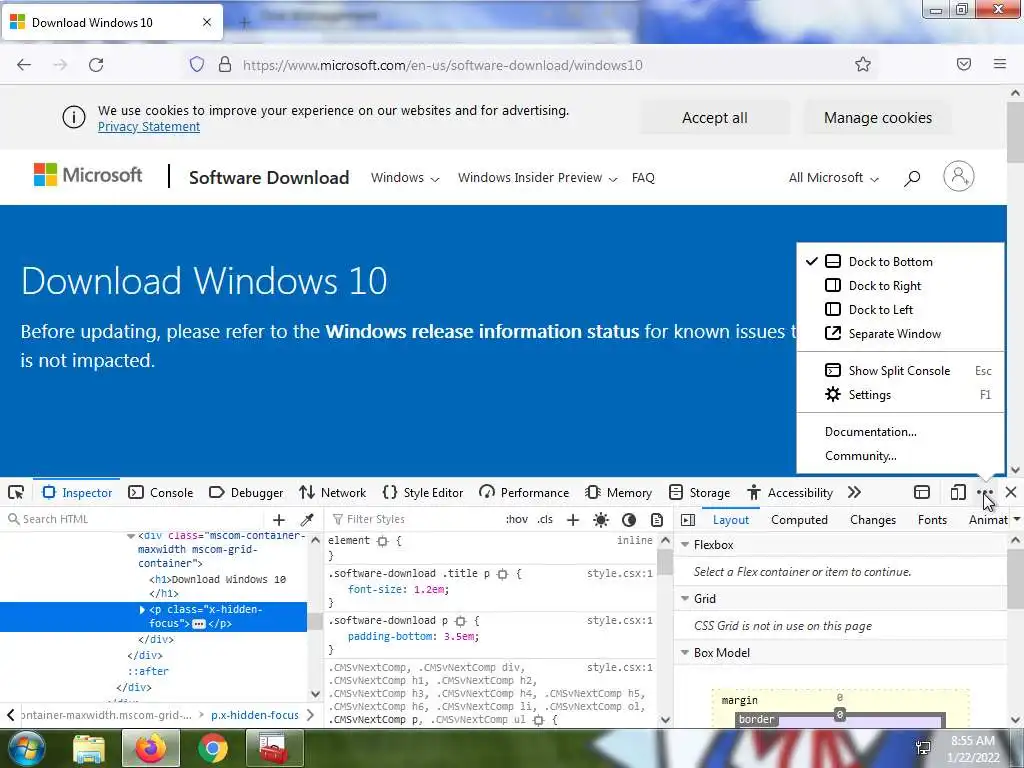Screen dimensions: 1024x768
Task: Click the font-size 1.2em value
Action: (429, 589)
